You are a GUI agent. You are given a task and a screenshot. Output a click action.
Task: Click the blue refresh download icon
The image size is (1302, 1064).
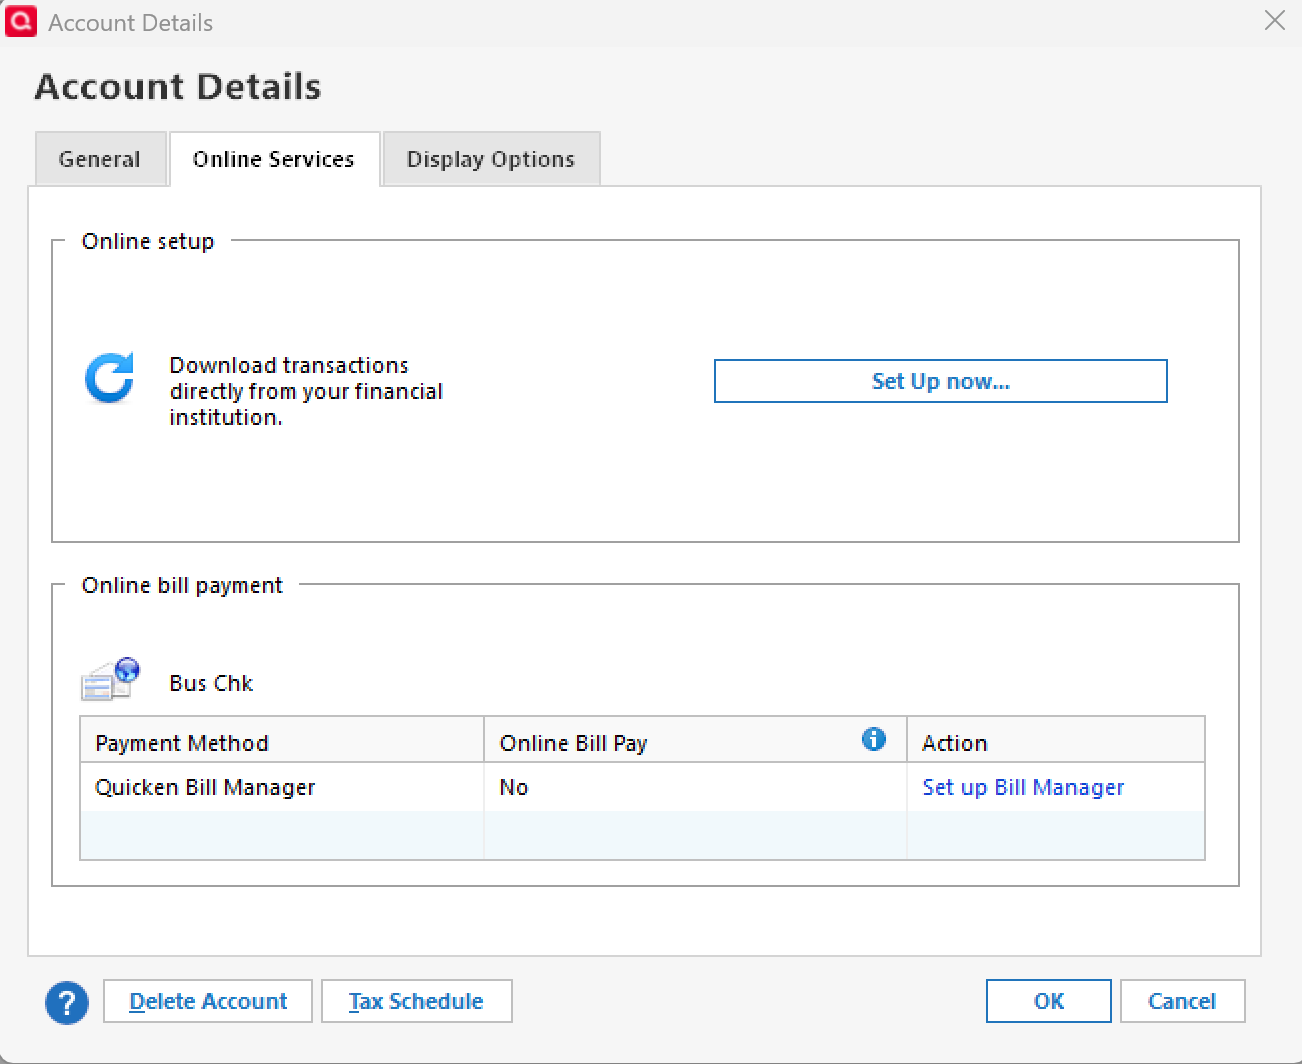click(109, 379)
